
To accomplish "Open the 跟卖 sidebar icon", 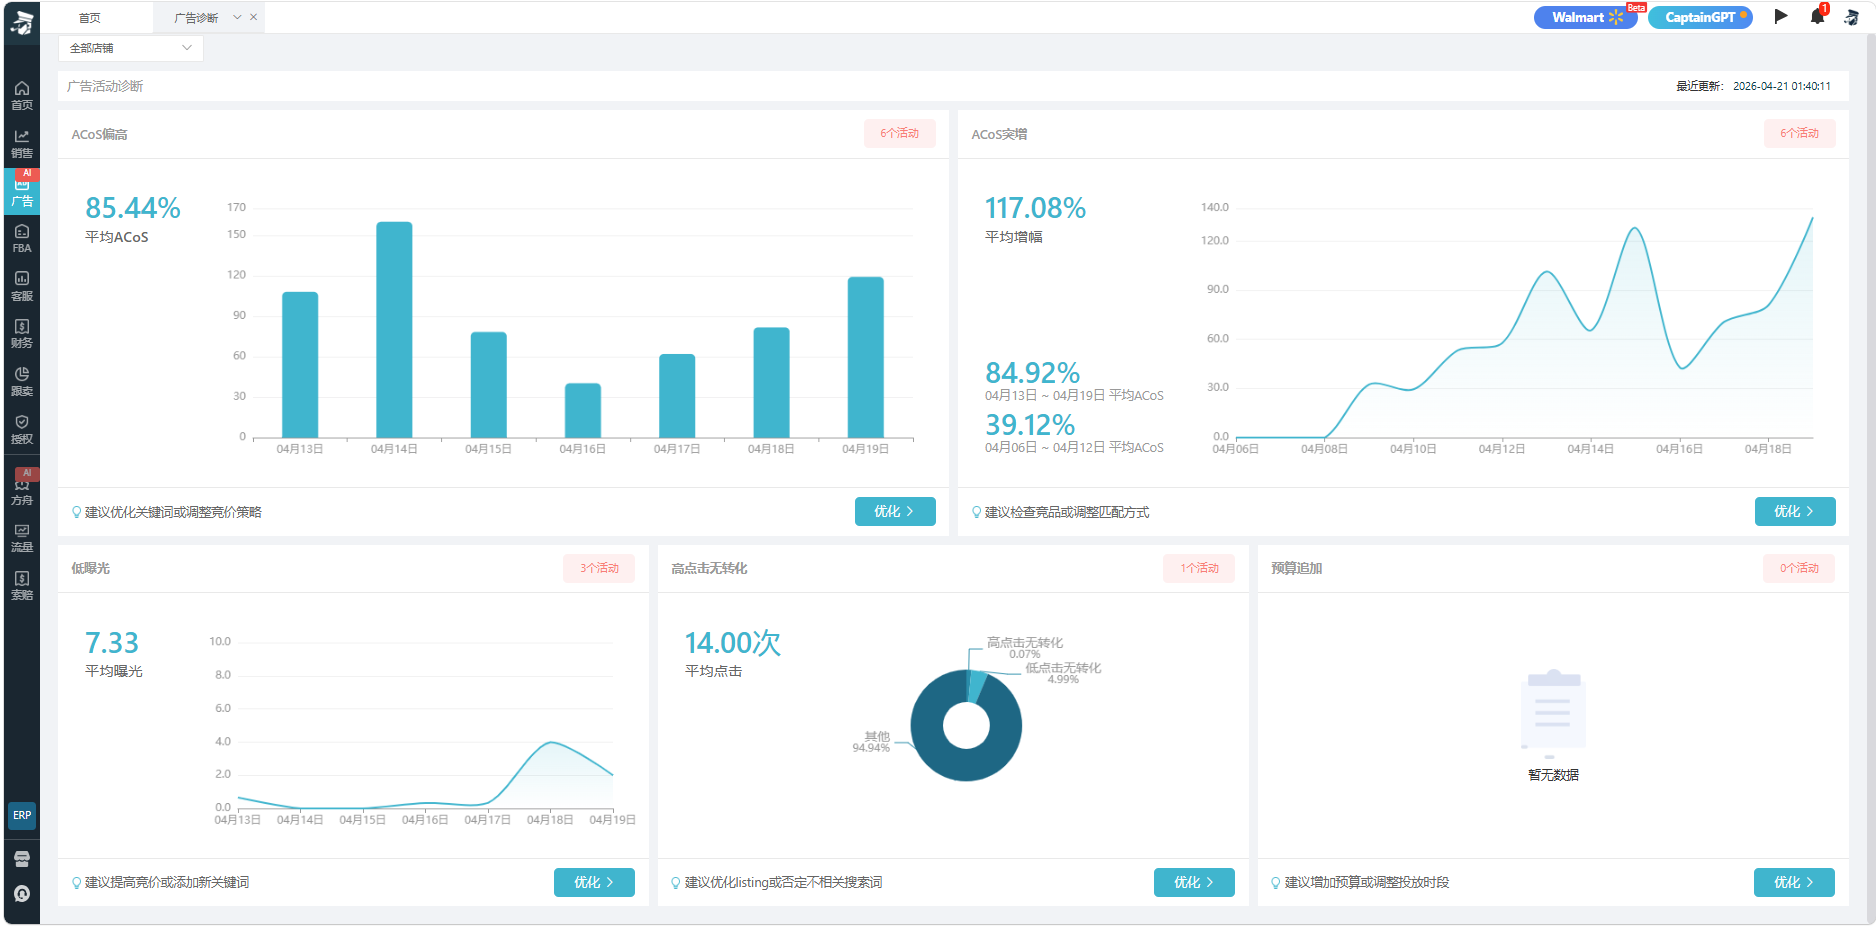I will [x=22, y=381].
